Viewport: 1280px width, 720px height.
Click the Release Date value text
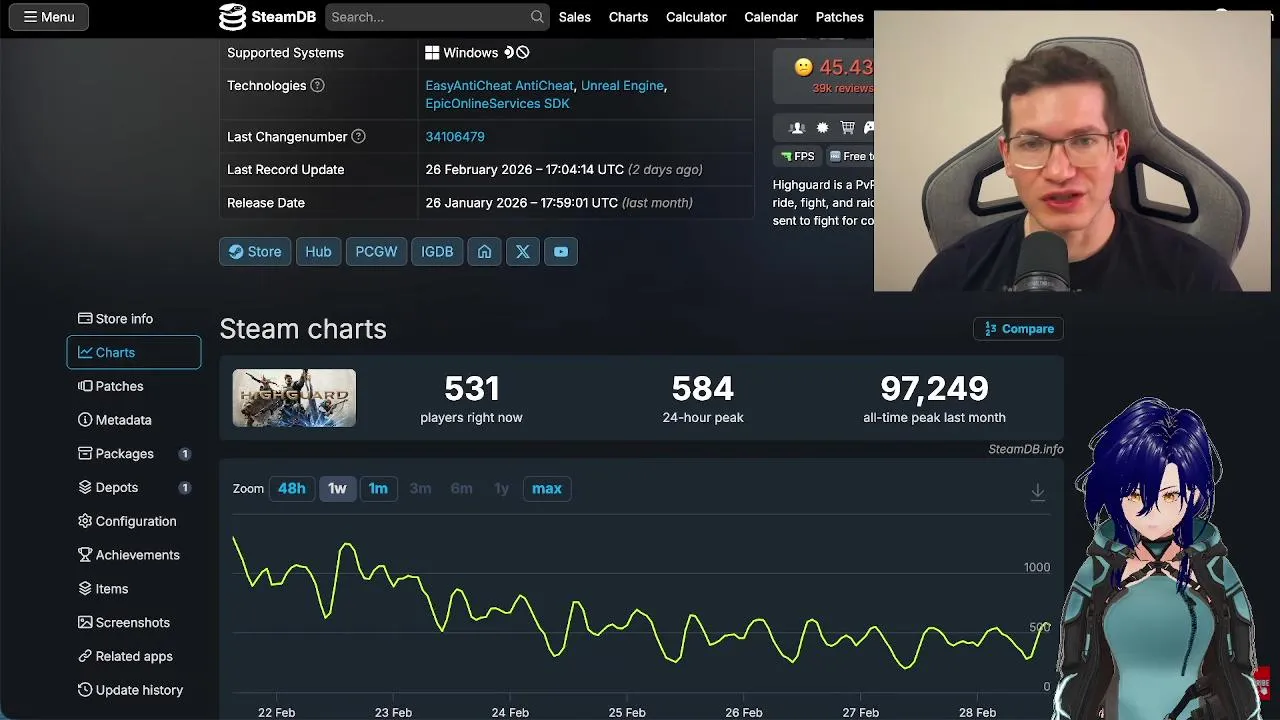559,203
